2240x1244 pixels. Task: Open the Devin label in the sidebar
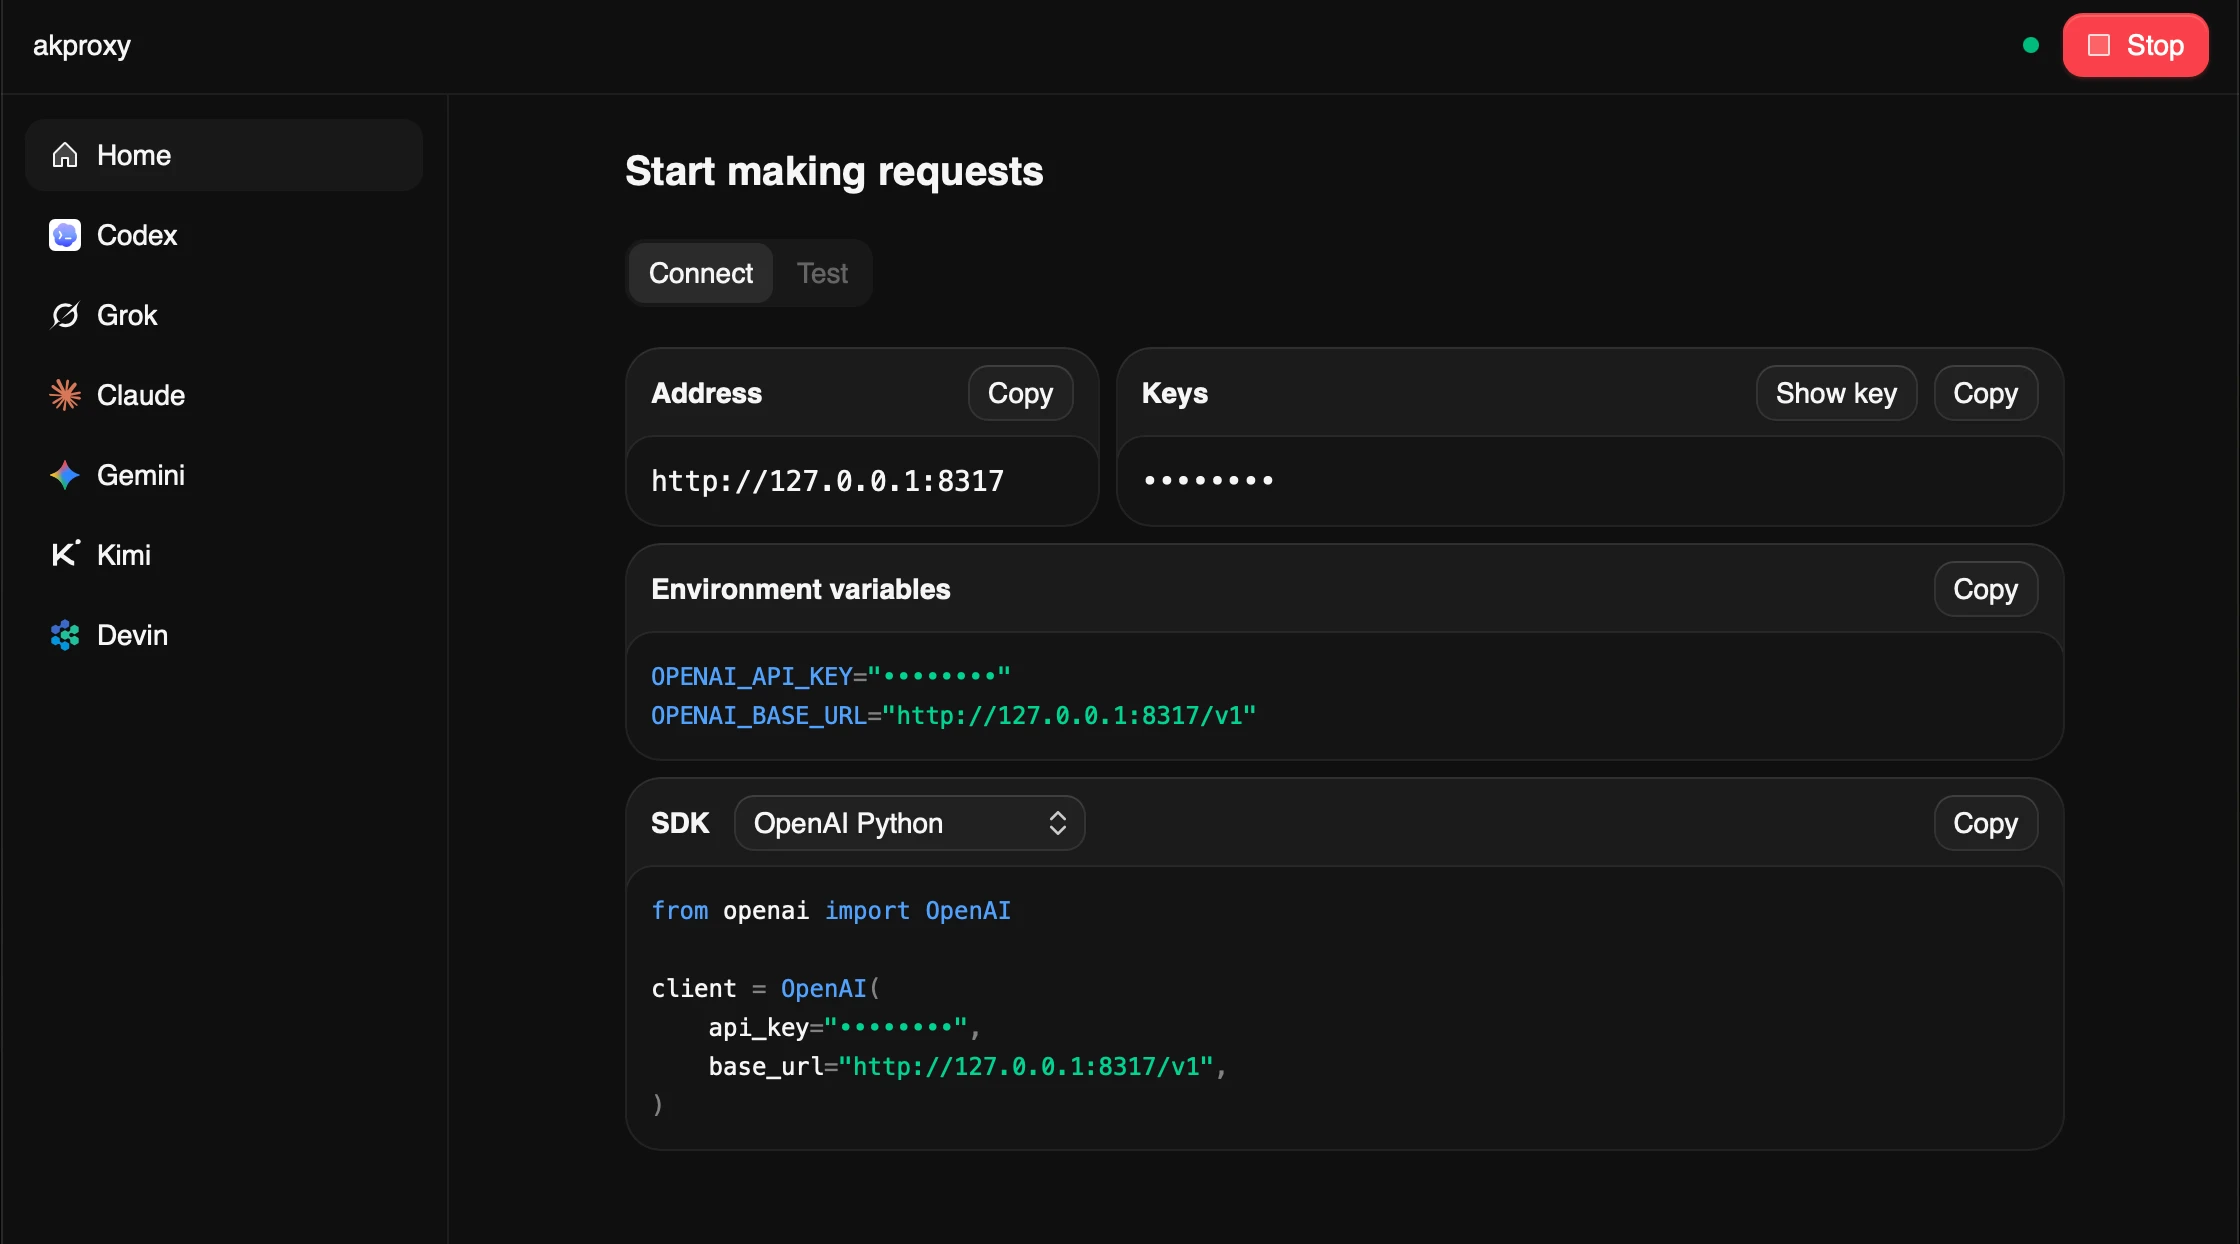tap(132, 635)
